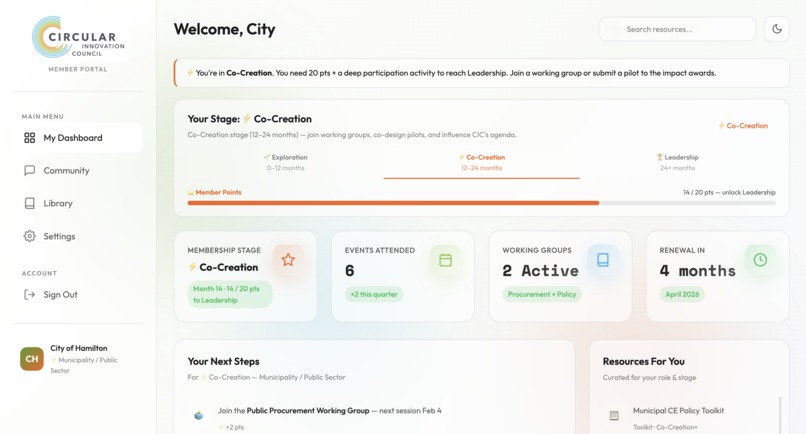The width and height of the screenshot is (806, 434).
Task: Click the Month 14 to Leadership green pill
Action: click(230, 294)
